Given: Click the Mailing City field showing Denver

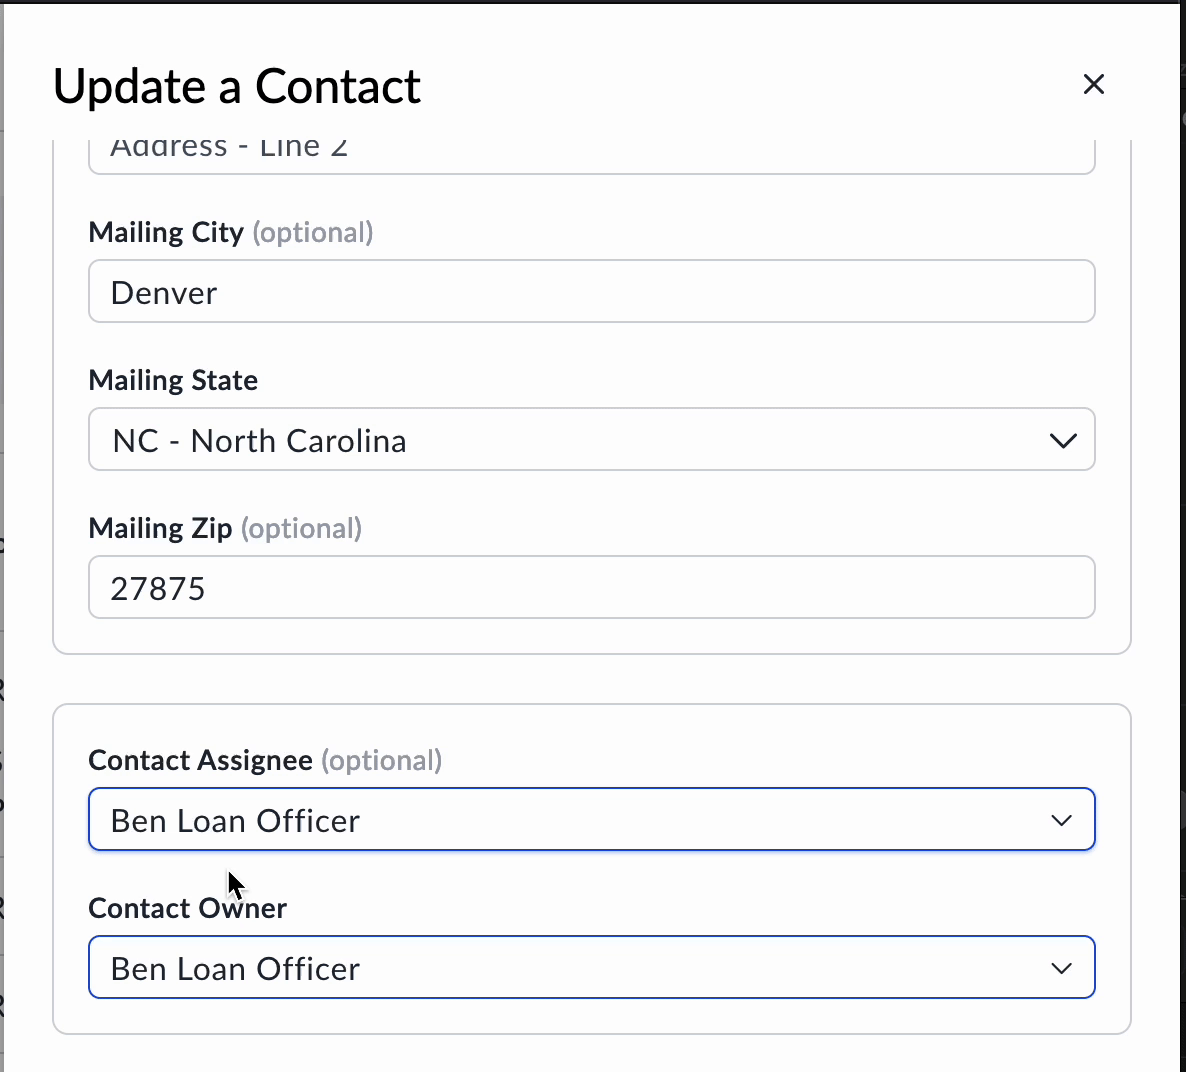Looking at the screenshot, I should (592, 291).
